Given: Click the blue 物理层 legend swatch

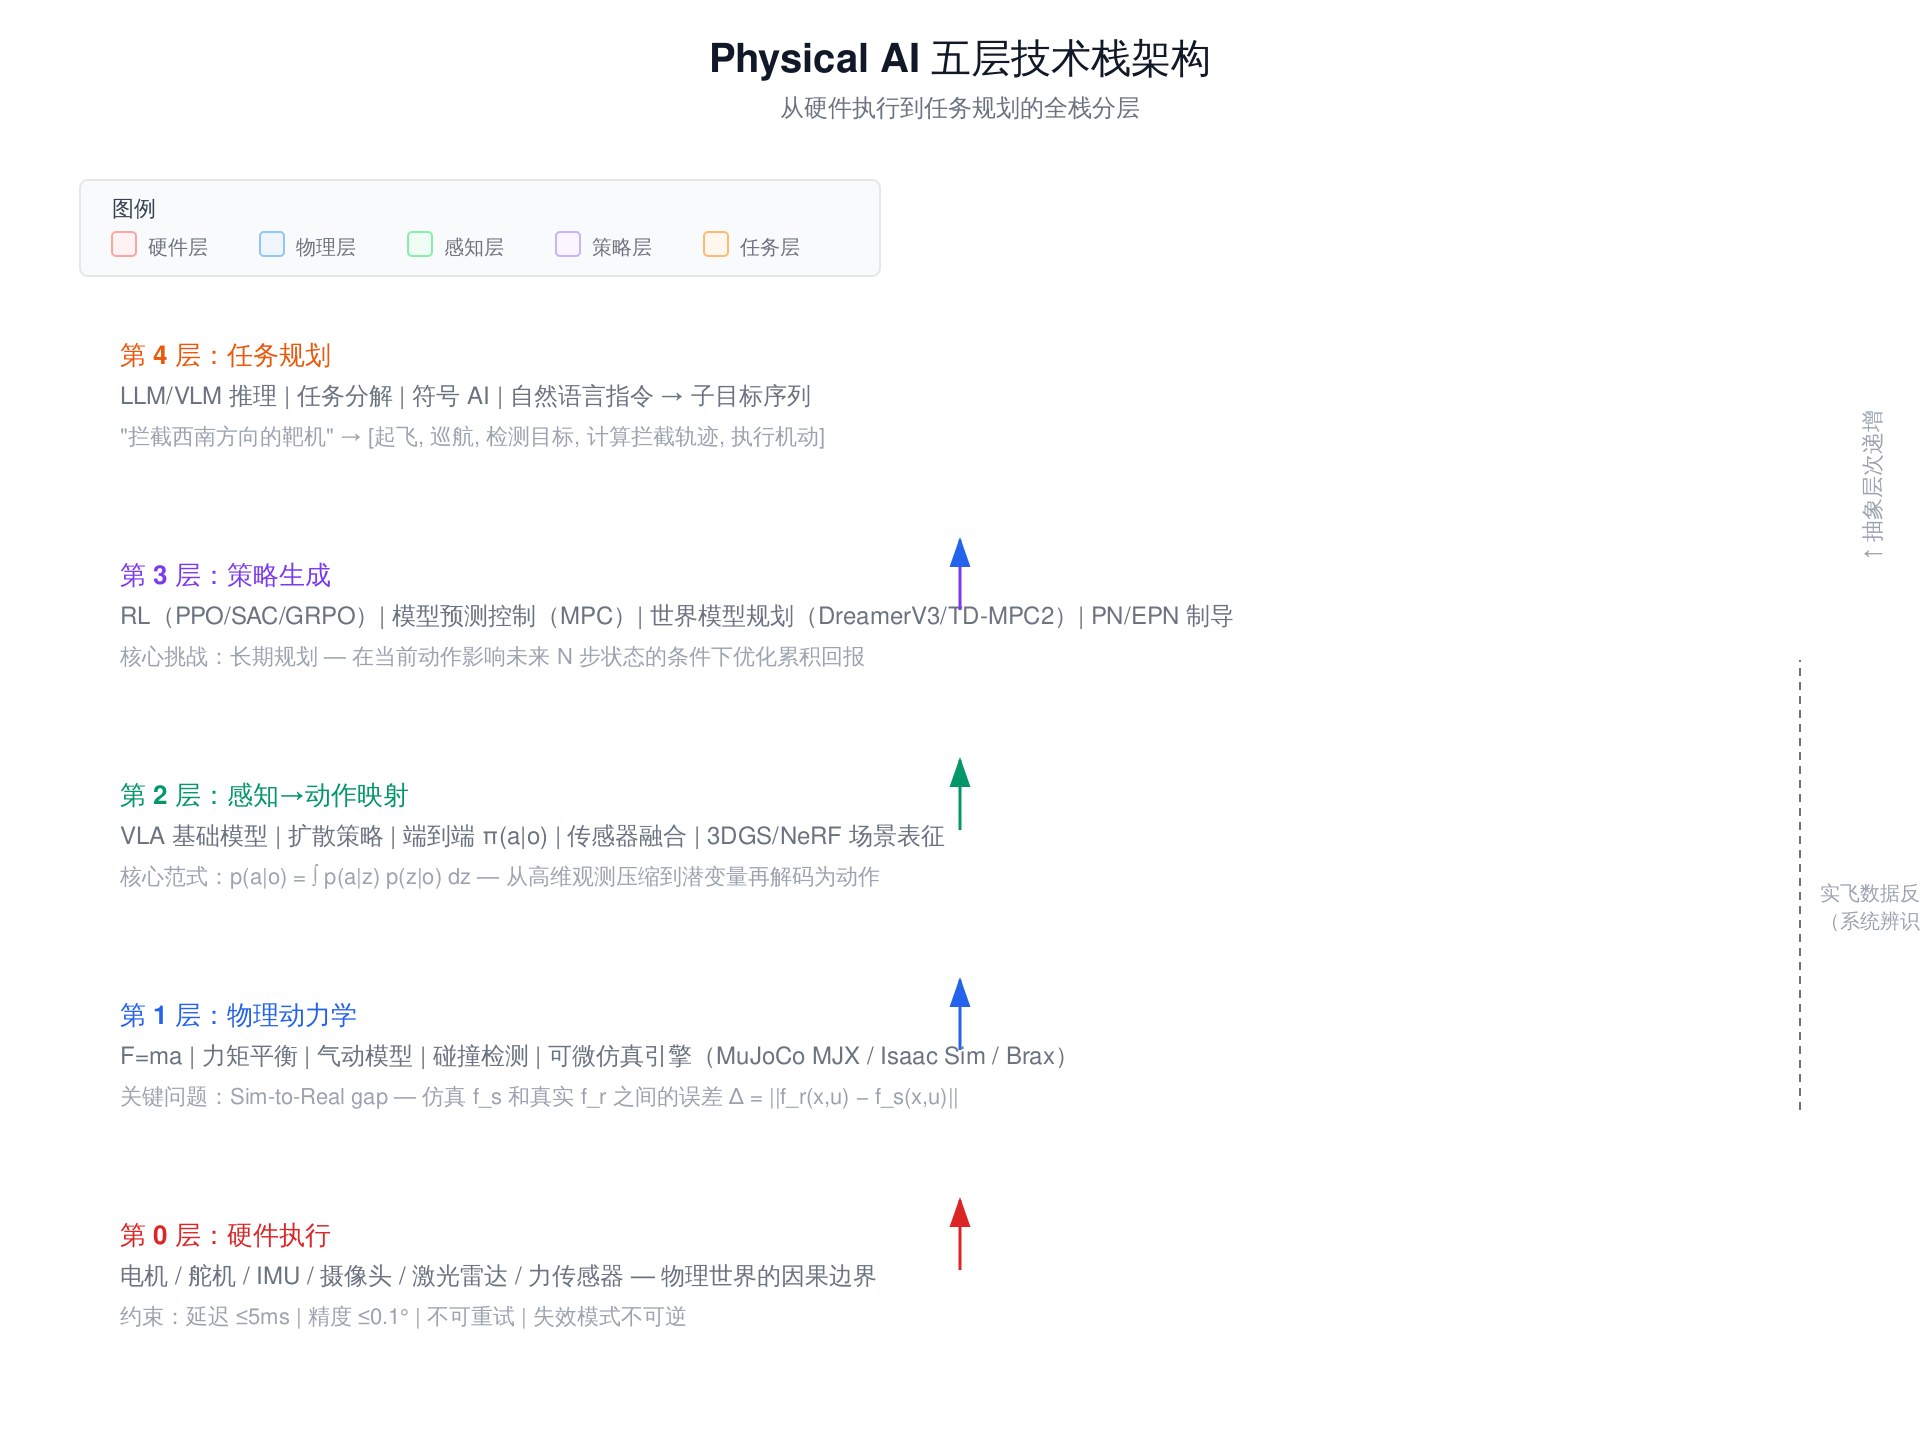Looking at the screenshot, I should pos(272,245).
